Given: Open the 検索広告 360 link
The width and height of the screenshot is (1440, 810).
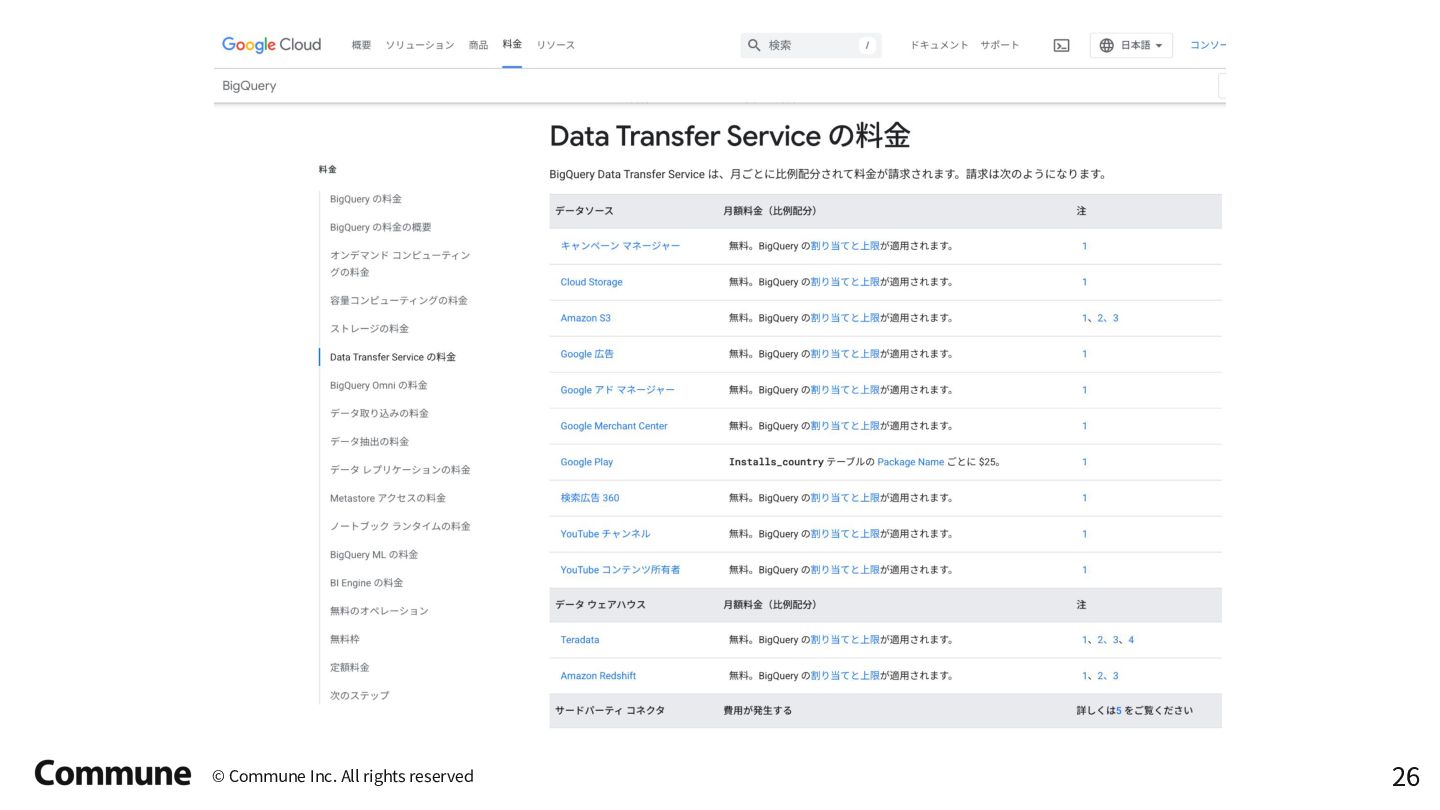Looking at the screenshot, I should [x=590, y=498].
